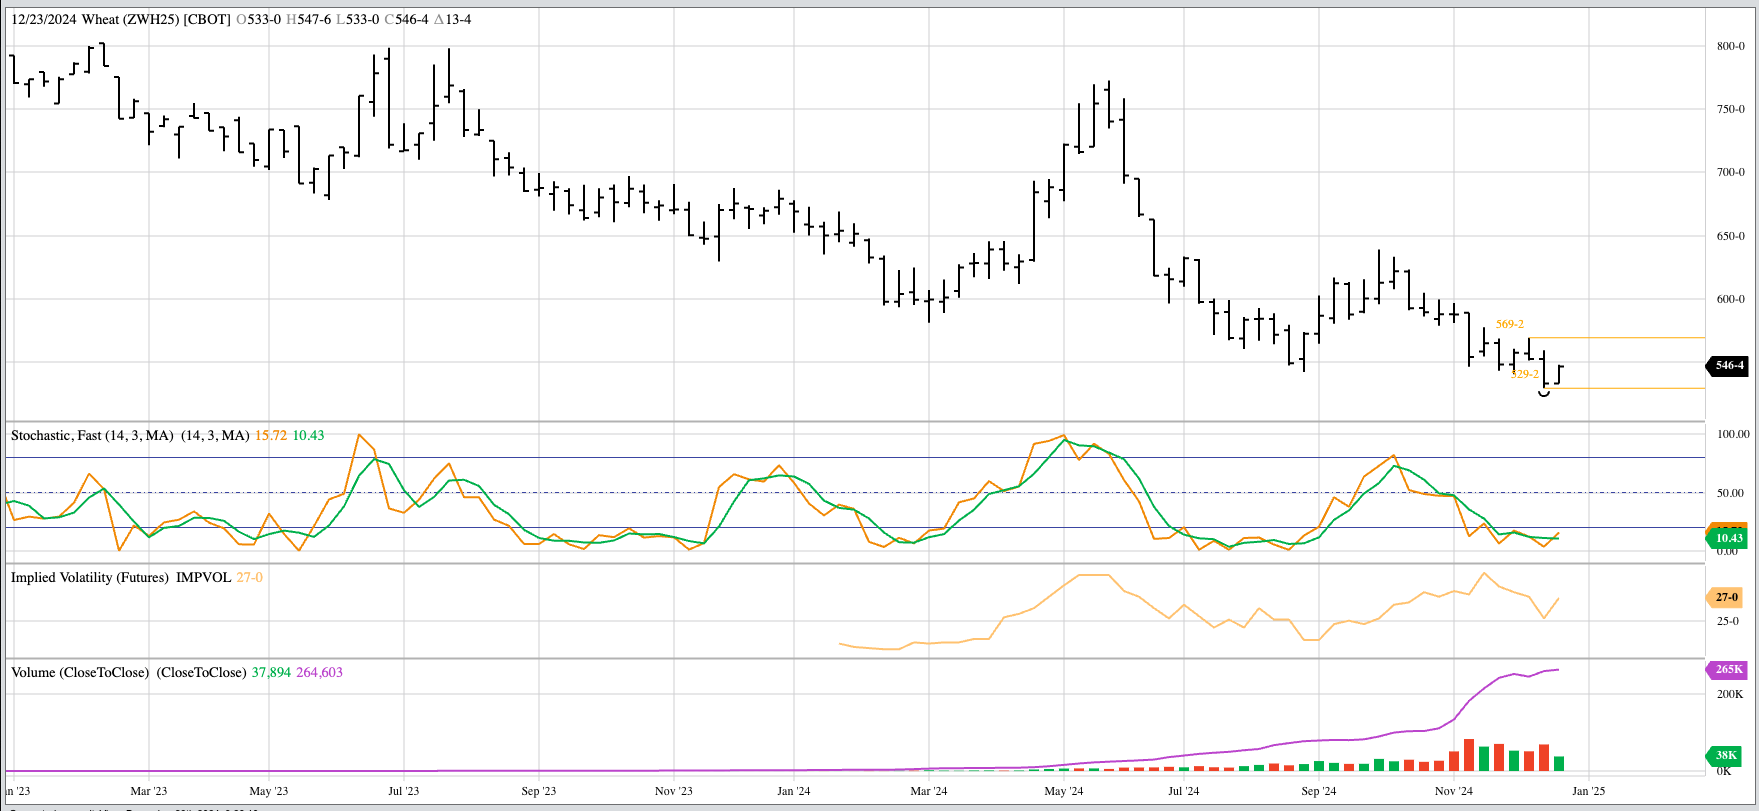The image size is (1759, 811).
Task: Click the green 37,894 volume legend value
Action: tap(271, 672)
